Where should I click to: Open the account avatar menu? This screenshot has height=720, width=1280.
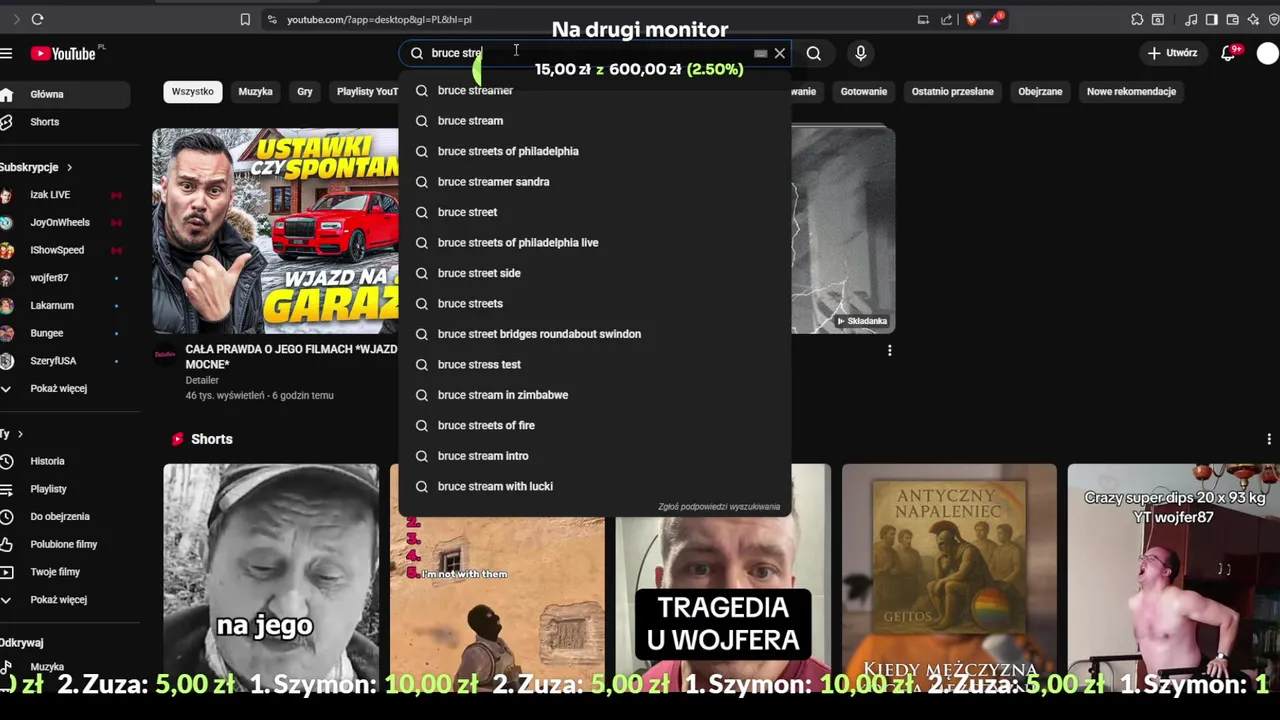1268,53
